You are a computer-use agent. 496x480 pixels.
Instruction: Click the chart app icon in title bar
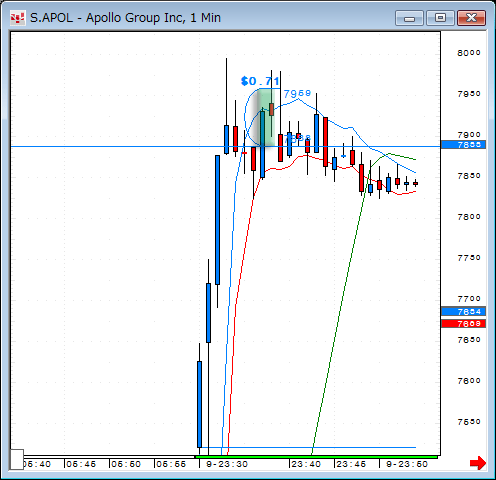coord(17,18)
